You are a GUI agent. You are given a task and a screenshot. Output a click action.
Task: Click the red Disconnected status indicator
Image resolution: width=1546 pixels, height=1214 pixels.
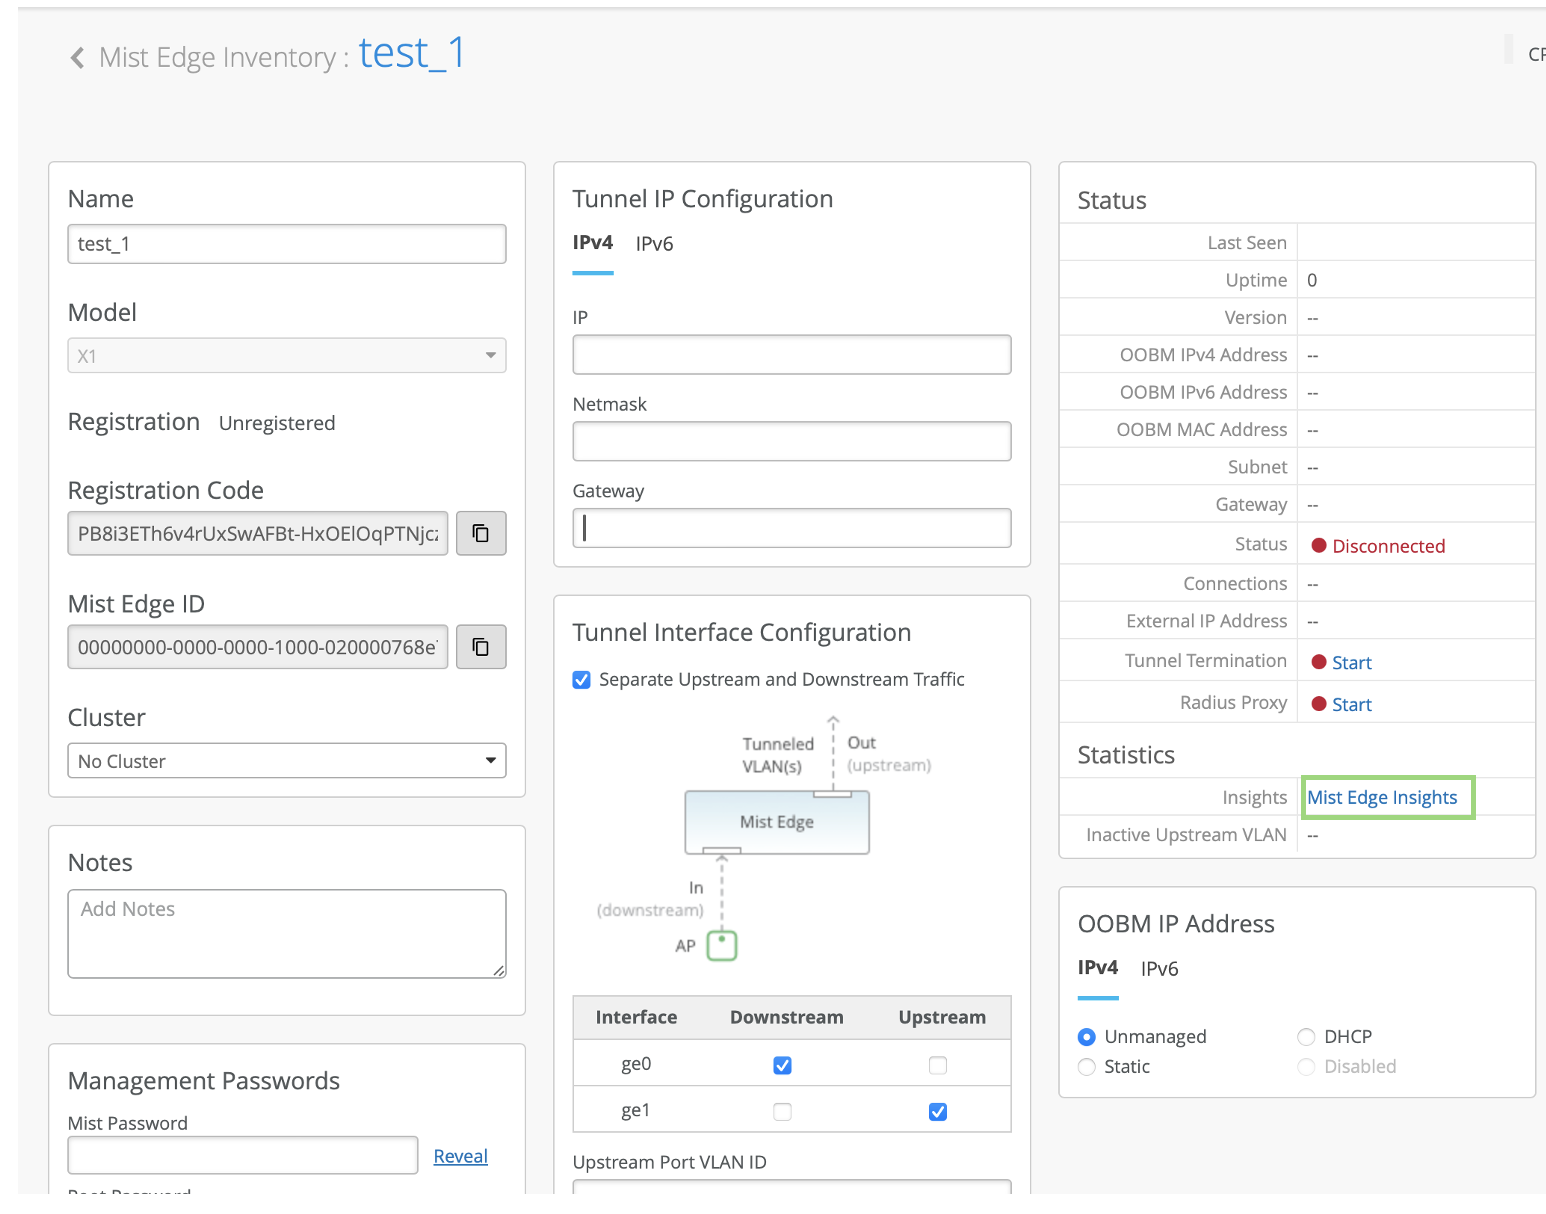(x=1319, y=546)
